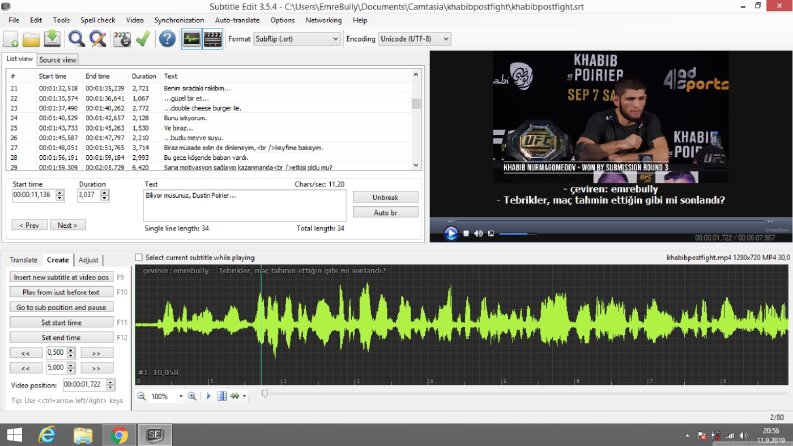Image resolution: width=793 pixels, height=446 pixels.
Task: Open the Video menu
Action: (x=135, y=20)
